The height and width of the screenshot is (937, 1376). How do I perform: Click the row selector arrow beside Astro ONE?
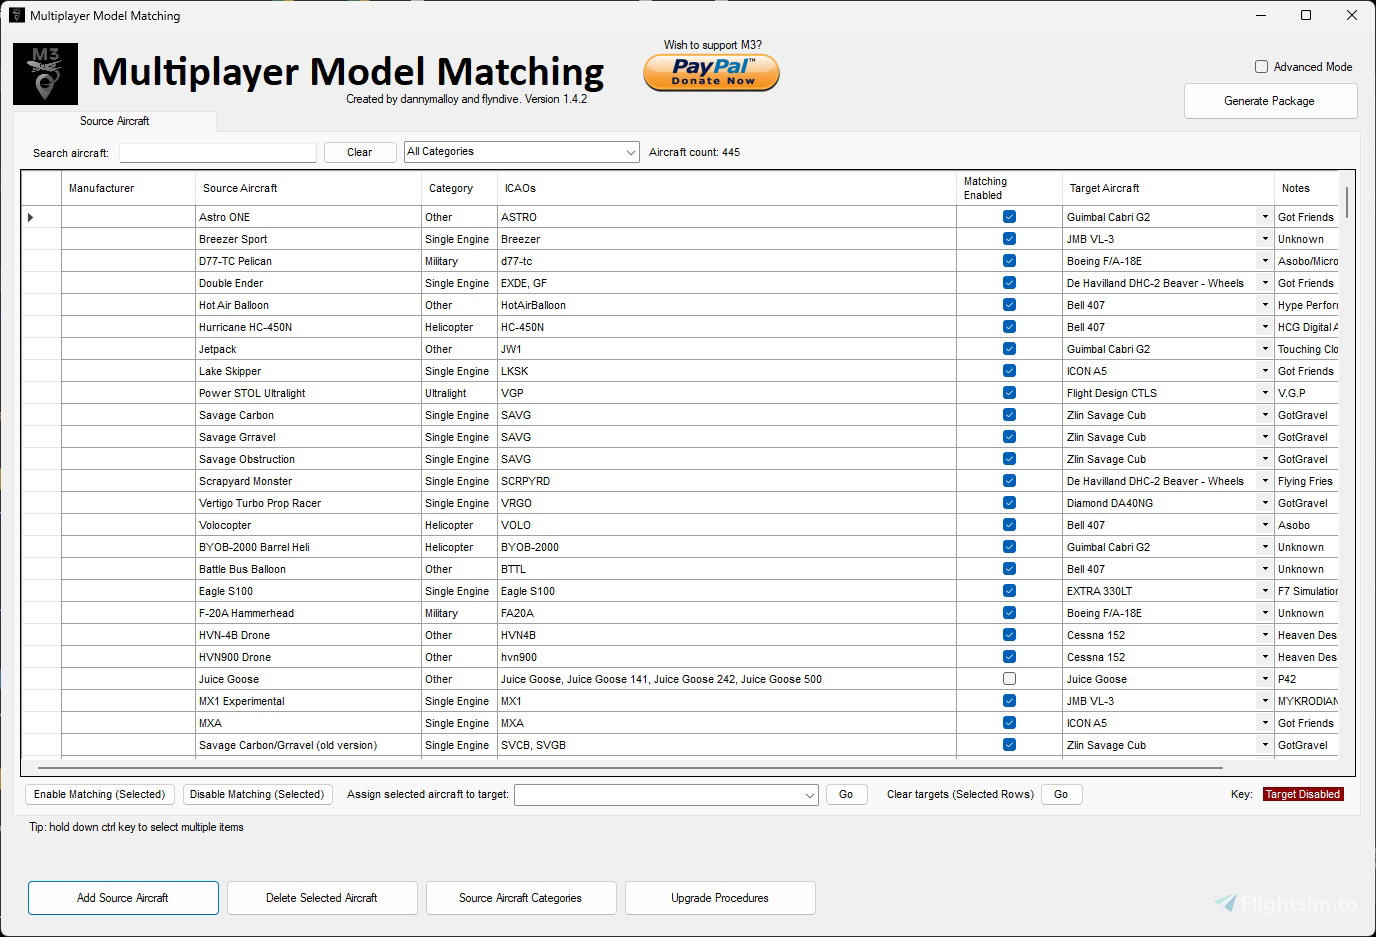(29, 216)
